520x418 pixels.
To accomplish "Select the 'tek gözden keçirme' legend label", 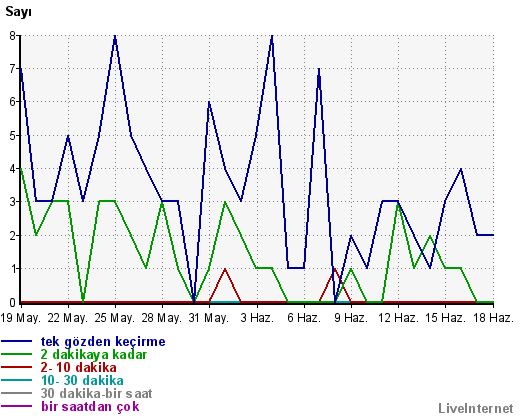I will [x=103, y=342].
